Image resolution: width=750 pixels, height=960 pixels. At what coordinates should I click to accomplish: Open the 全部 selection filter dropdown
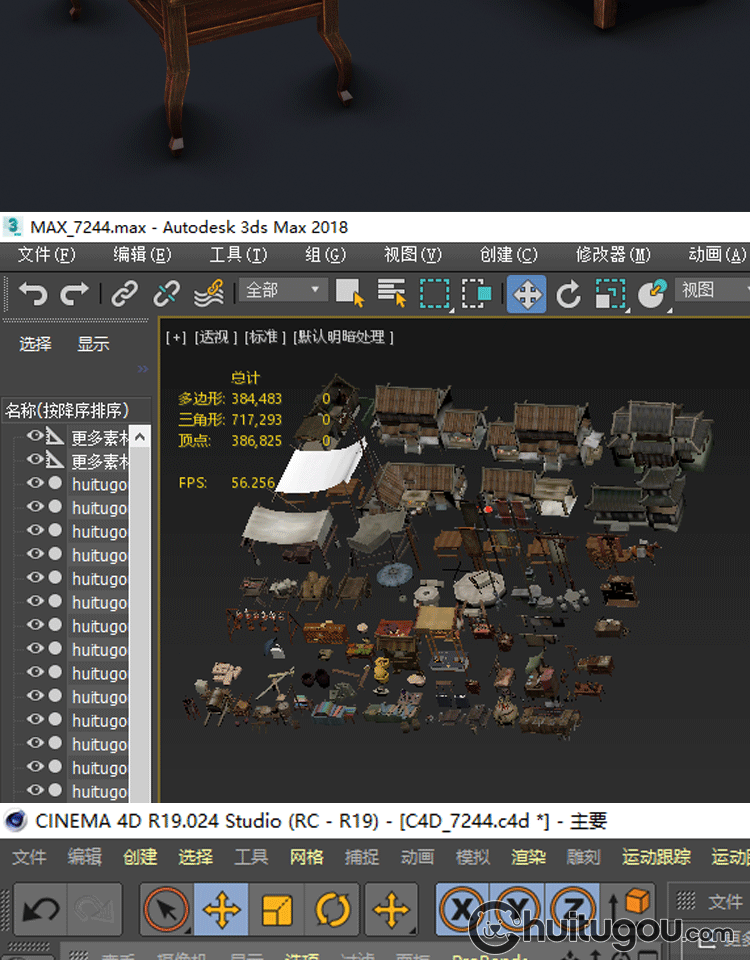click(284, 291)
